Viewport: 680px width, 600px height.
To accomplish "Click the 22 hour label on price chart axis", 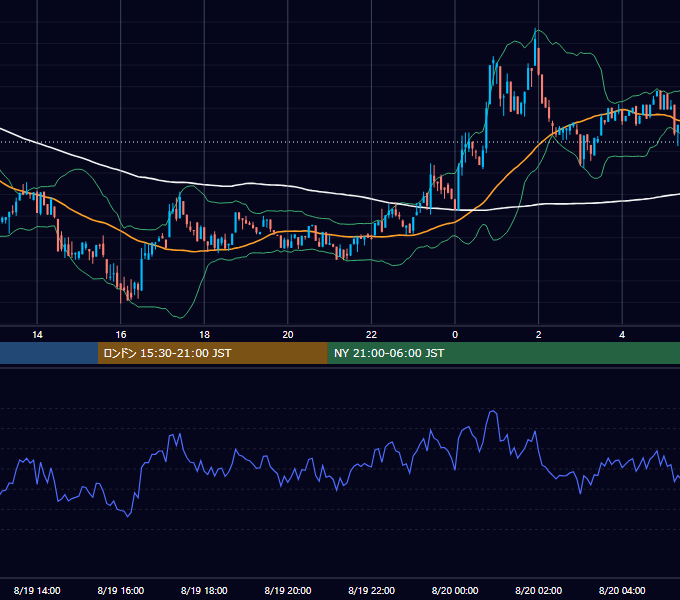I will click(x=371, y=335).
